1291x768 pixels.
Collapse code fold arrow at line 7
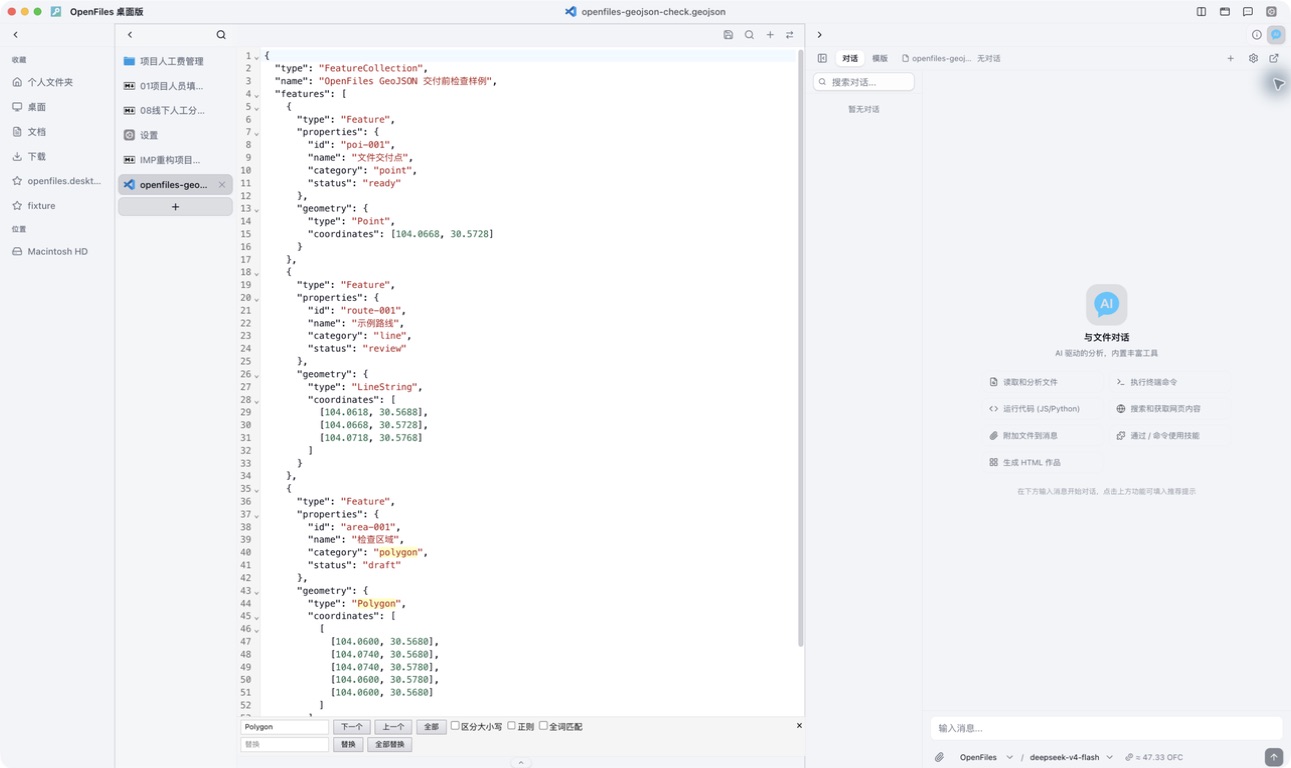(x=257, y=134)
